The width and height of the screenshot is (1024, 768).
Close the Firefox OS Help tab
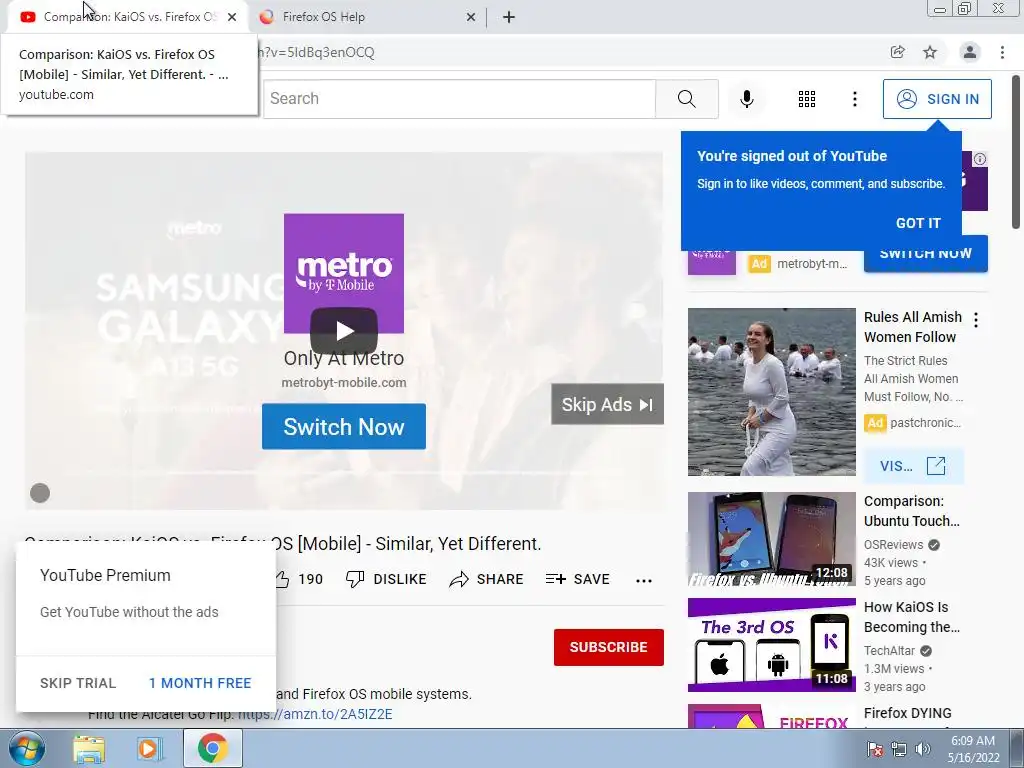click(x=470, y=17)
